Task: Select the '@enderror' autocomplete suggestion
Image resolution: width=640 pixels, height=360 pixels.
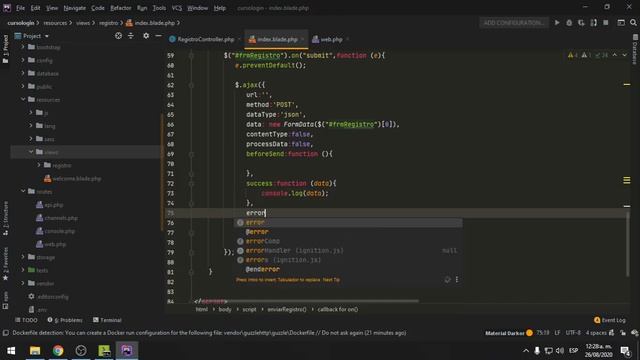Action: pyautogui.click(x=348, y=269)
